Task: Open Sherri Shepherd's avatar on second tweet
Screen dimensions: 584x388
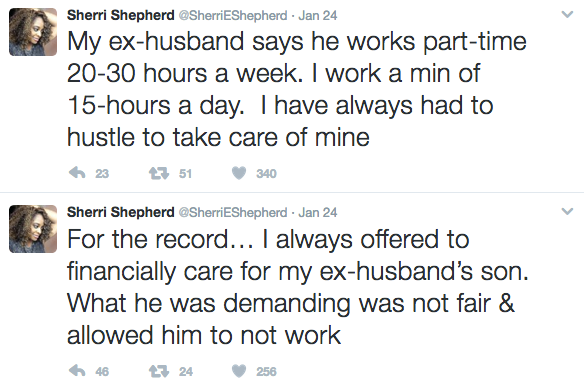Action: click(x=33, y=229)
